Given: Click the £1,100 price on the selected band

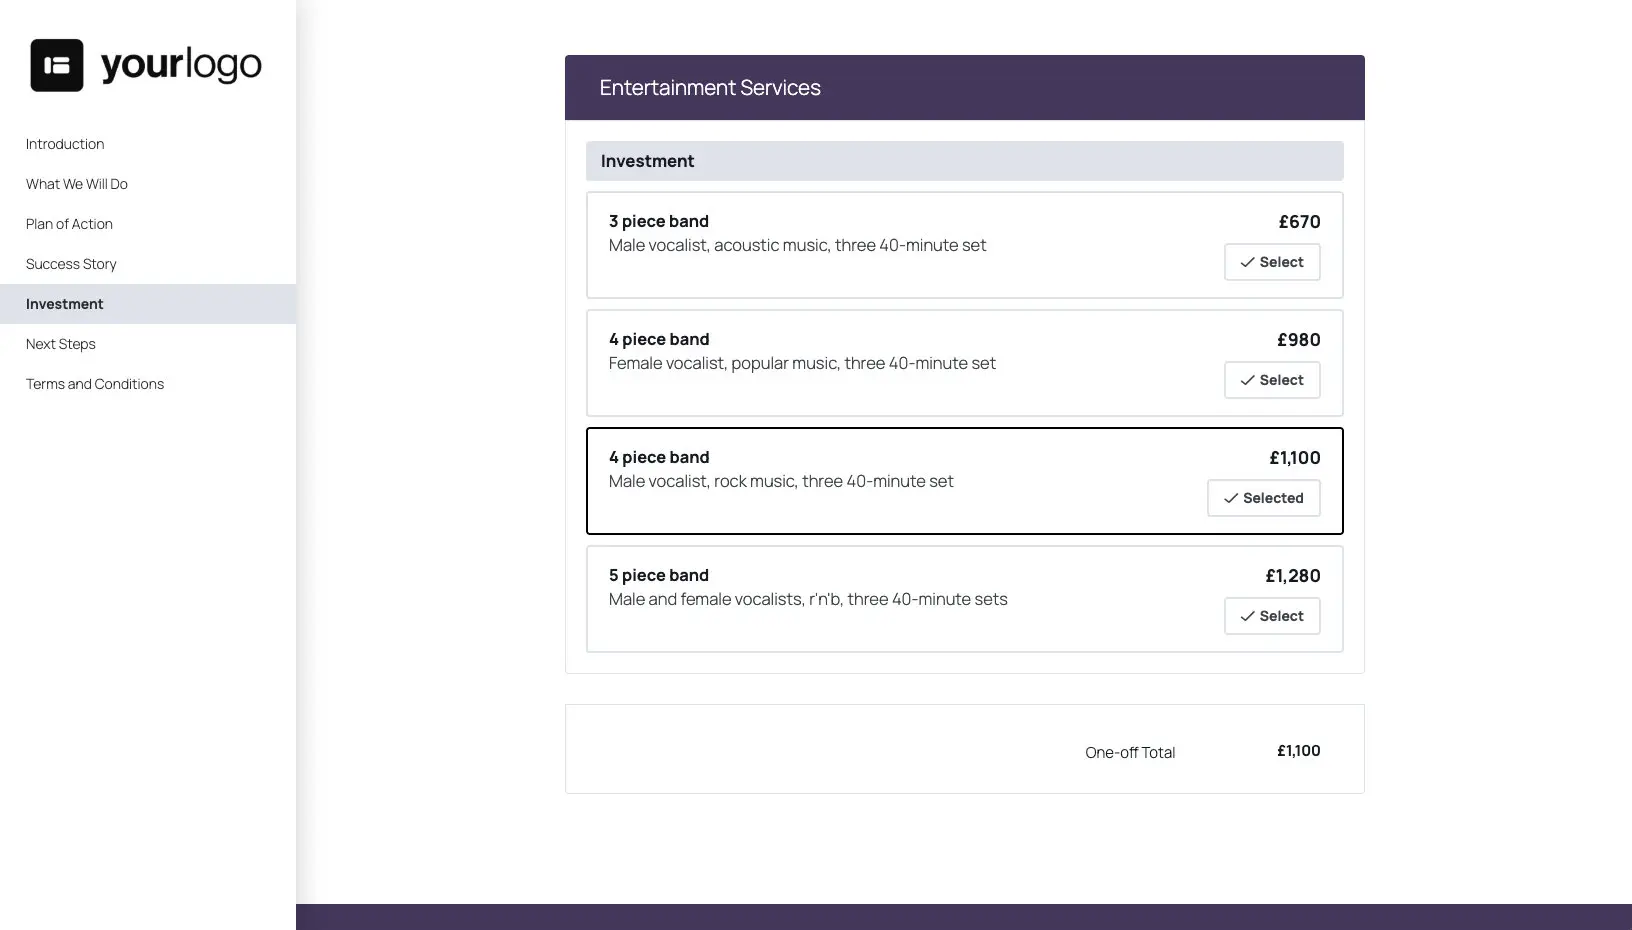Looking at the screenshot, I should [1294, 457].
